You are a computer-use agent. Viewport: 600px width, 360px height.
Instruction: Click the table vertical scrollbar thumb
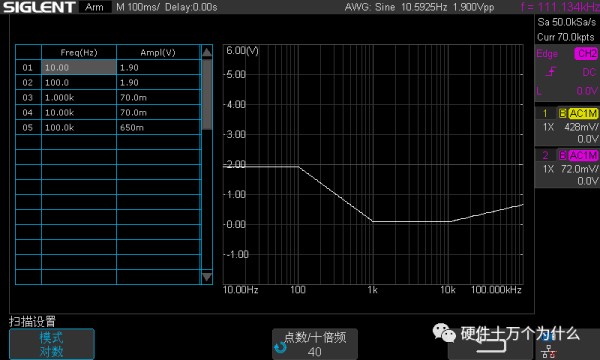(207, 94)
